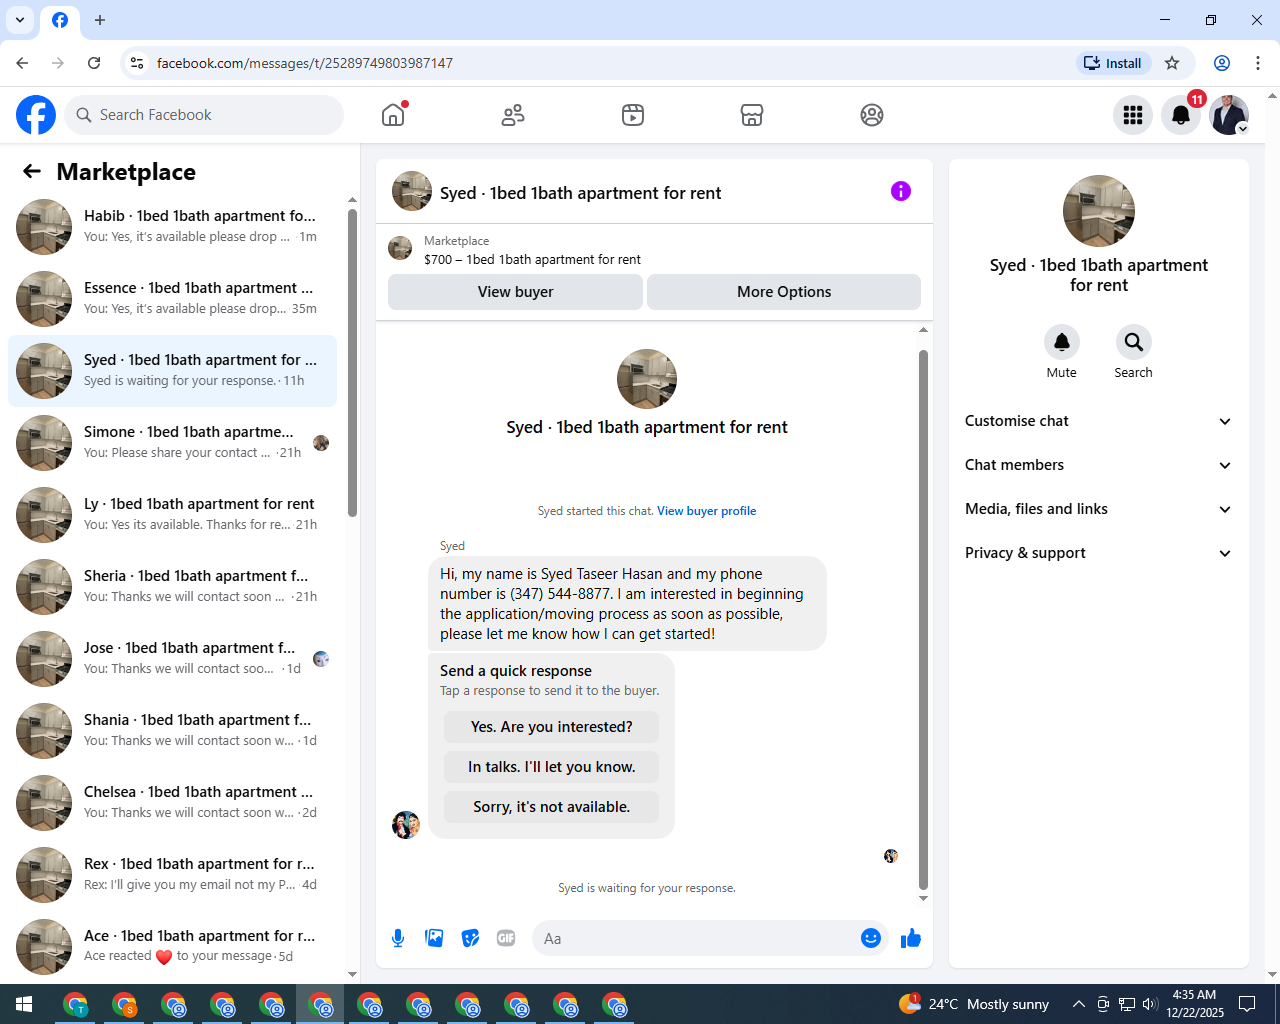
Task: Open Jose apartment conversation
Action: (172, 659)
